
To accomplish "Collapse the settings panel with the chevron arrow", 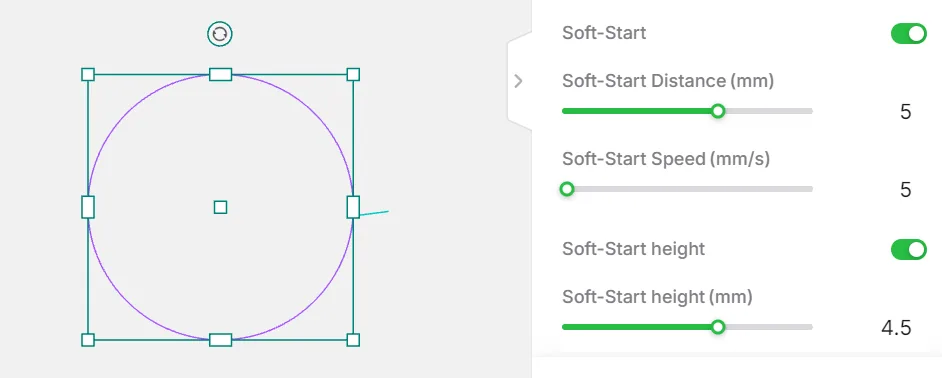I will (x=518, y=81).
